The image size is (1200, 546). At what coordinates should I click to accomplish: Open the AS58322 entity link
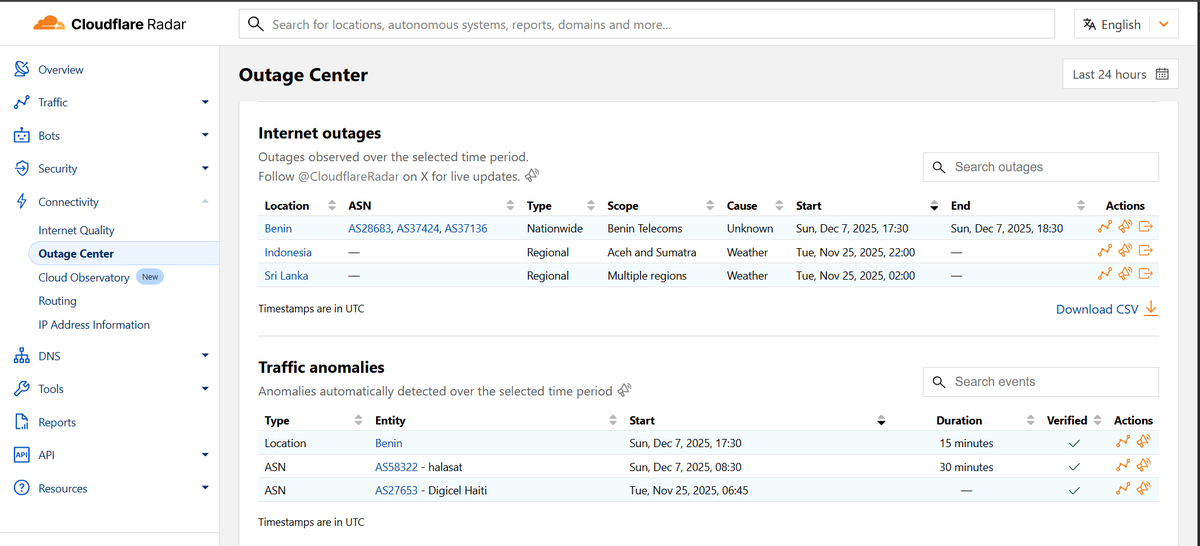tap(397, 467)
